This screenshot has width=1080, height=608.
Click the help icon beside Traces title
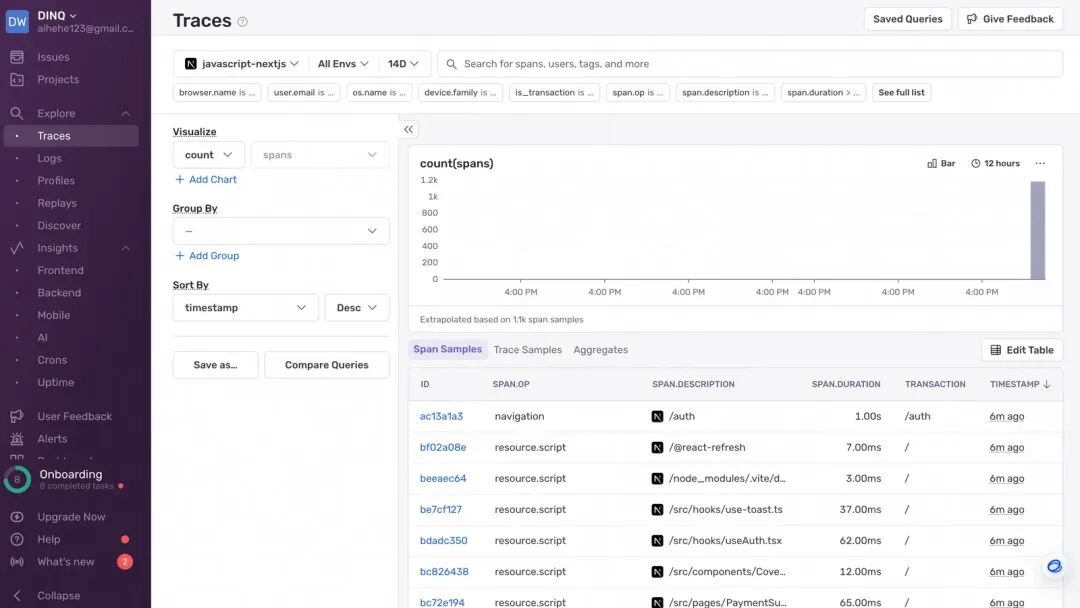(242, 21)
